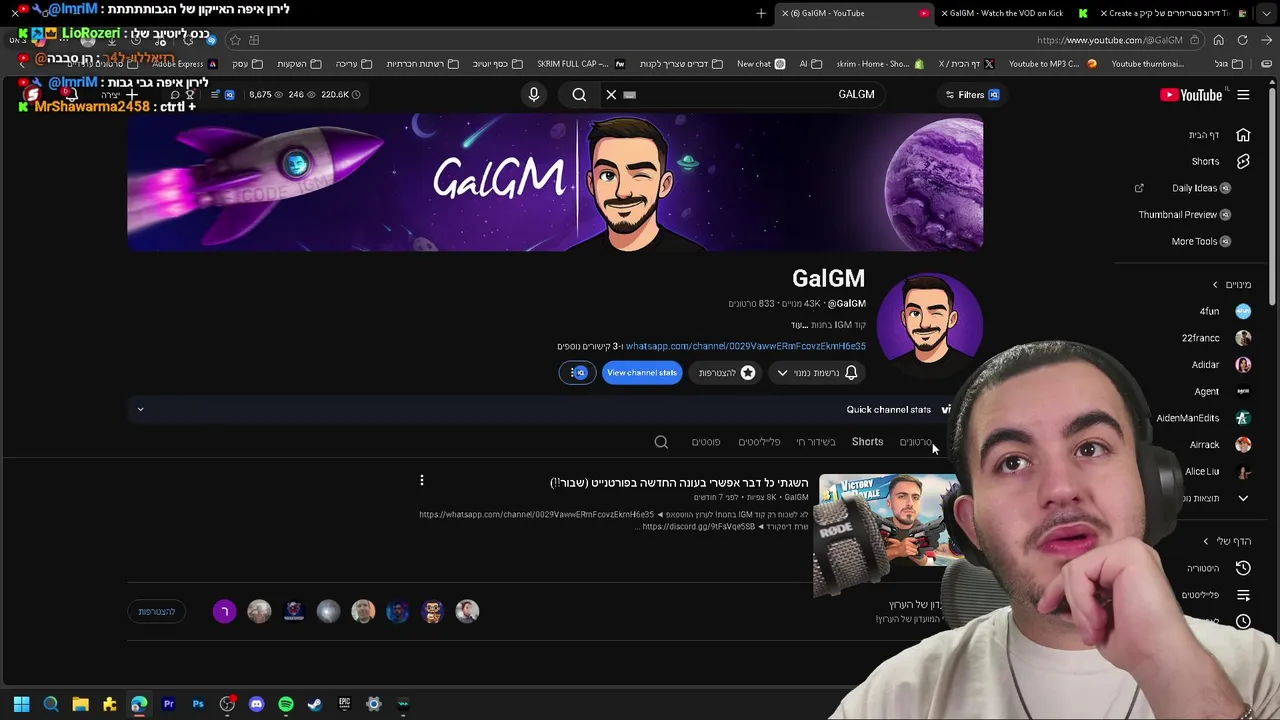Open File Explorer from taskbar

(x=81, y=704)
